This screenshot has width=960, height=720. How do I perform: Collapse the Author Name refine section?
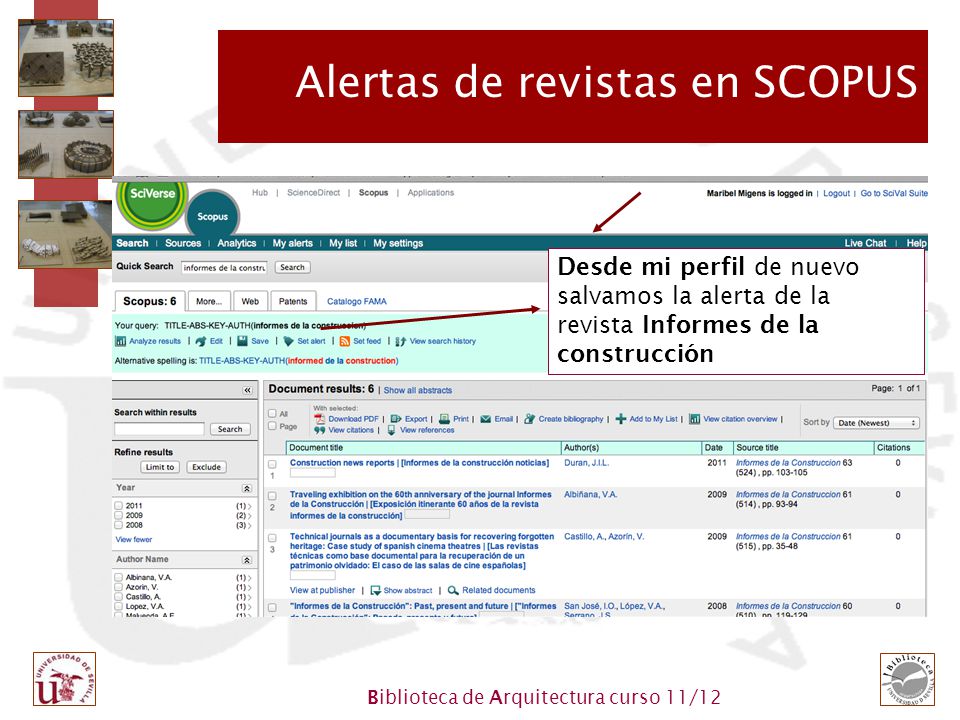point(247,560)
